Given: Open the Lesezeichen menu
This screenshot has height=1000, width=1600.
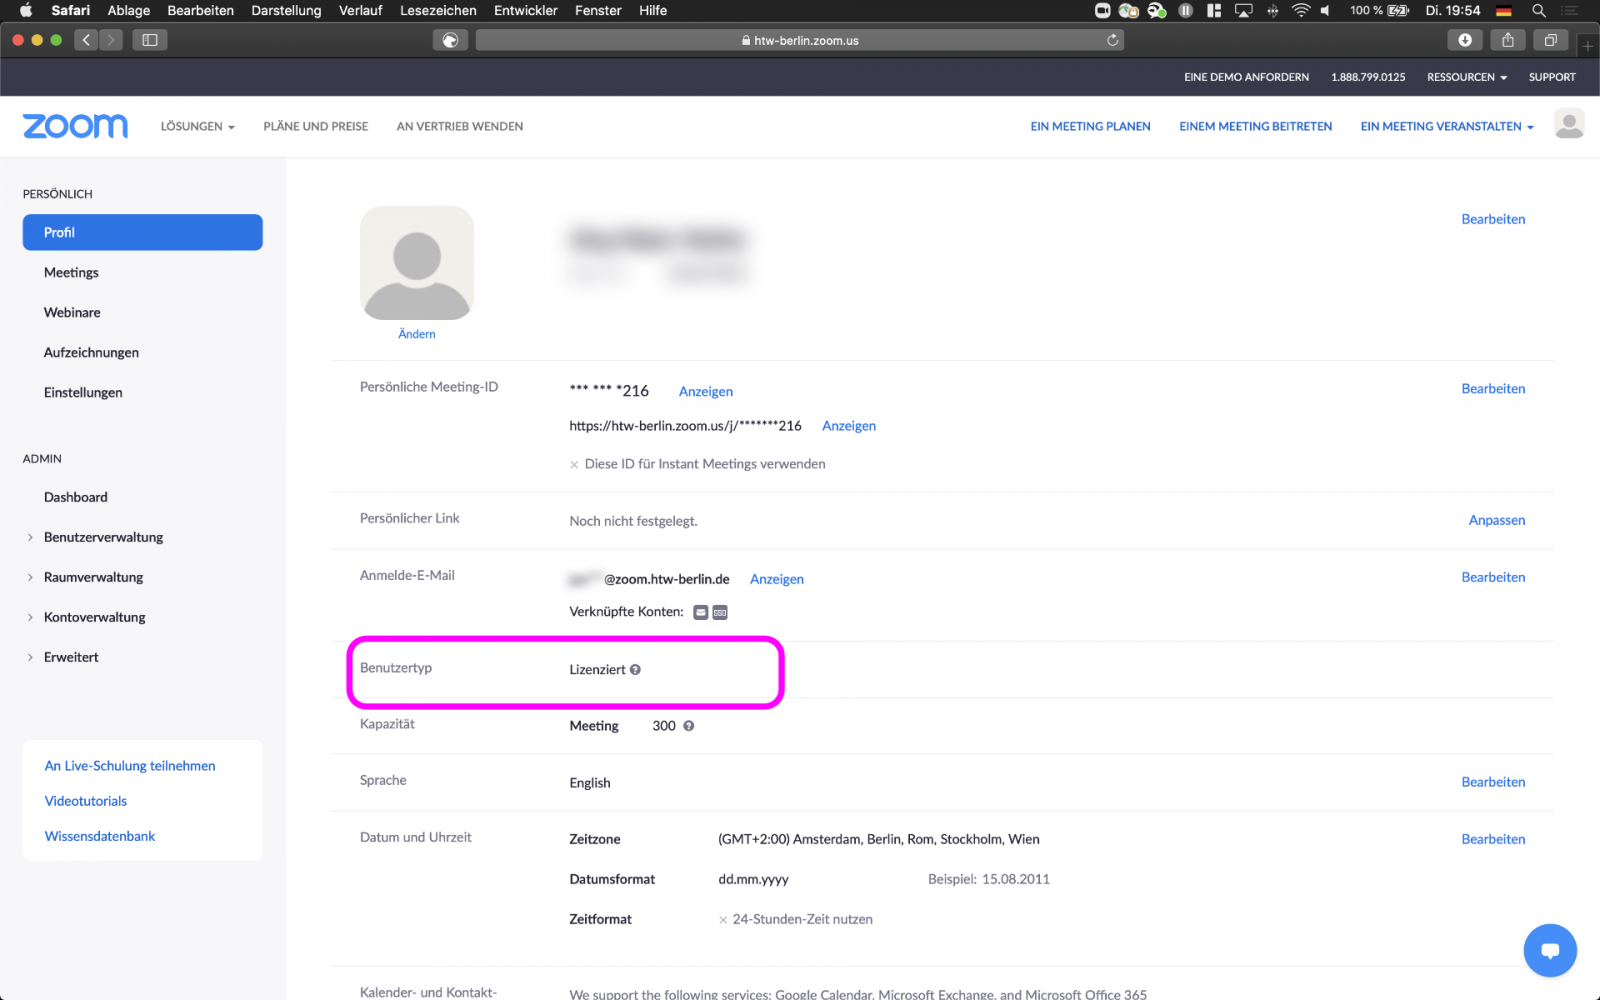Looking at the screenshot, I should pyautogui.click(x=438, y=10).
